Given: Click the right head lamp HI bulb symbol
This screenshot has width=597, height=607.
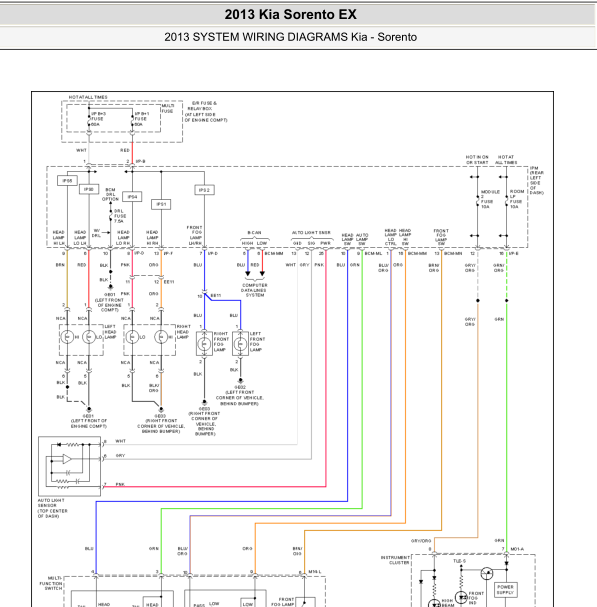Looking at the screenshot, I should click(x=161, y=337).
